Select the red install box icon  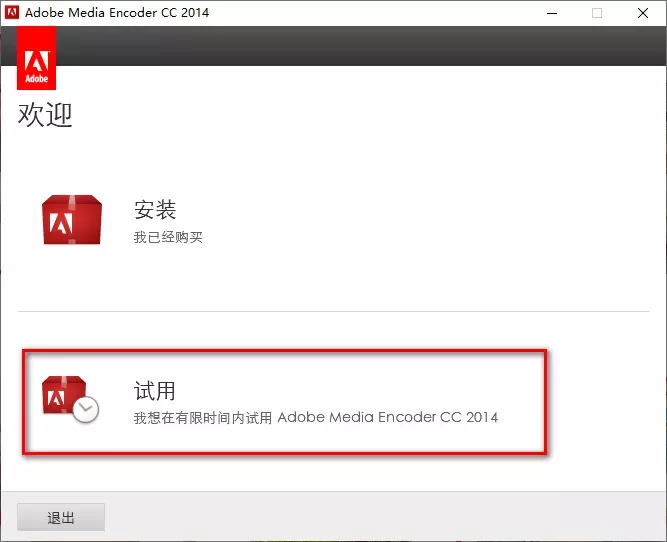tap(71, 220)
